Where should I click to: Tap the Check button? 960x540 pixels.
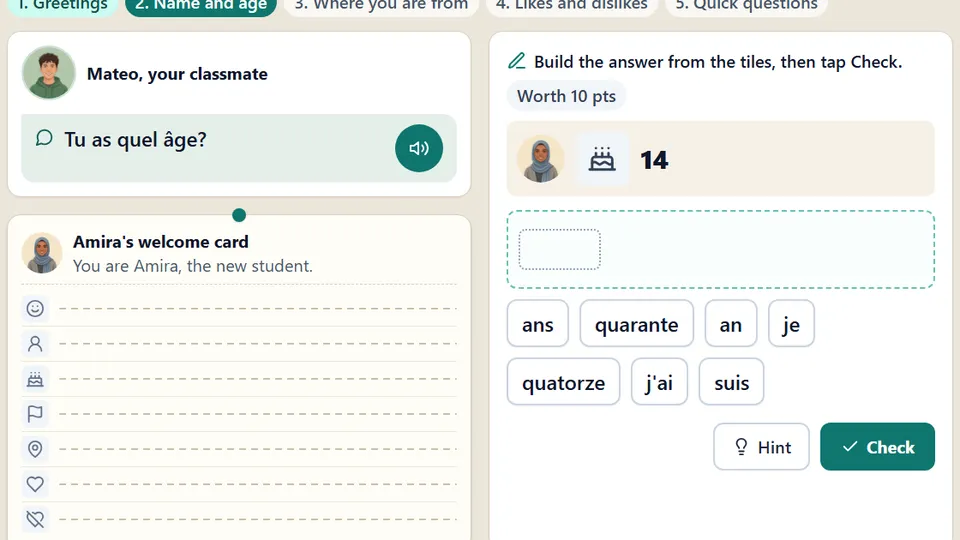click(x=877, y=446)
